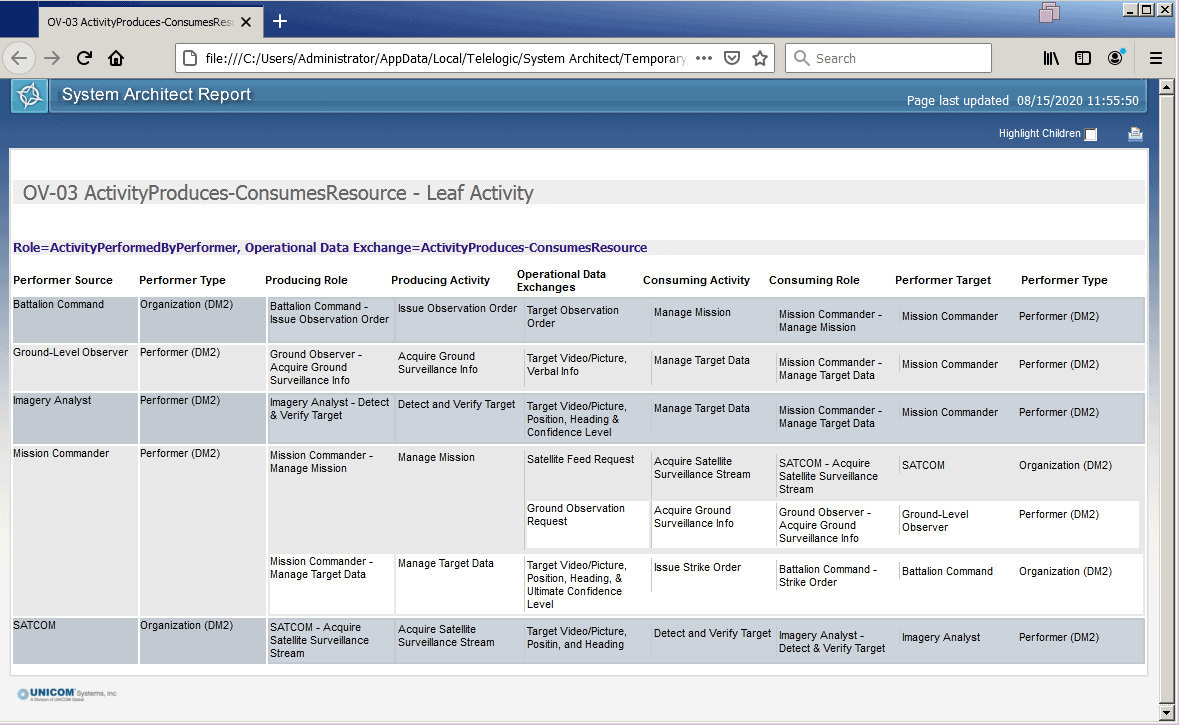Click the System Architect compass logo

[x=30, y=96]
